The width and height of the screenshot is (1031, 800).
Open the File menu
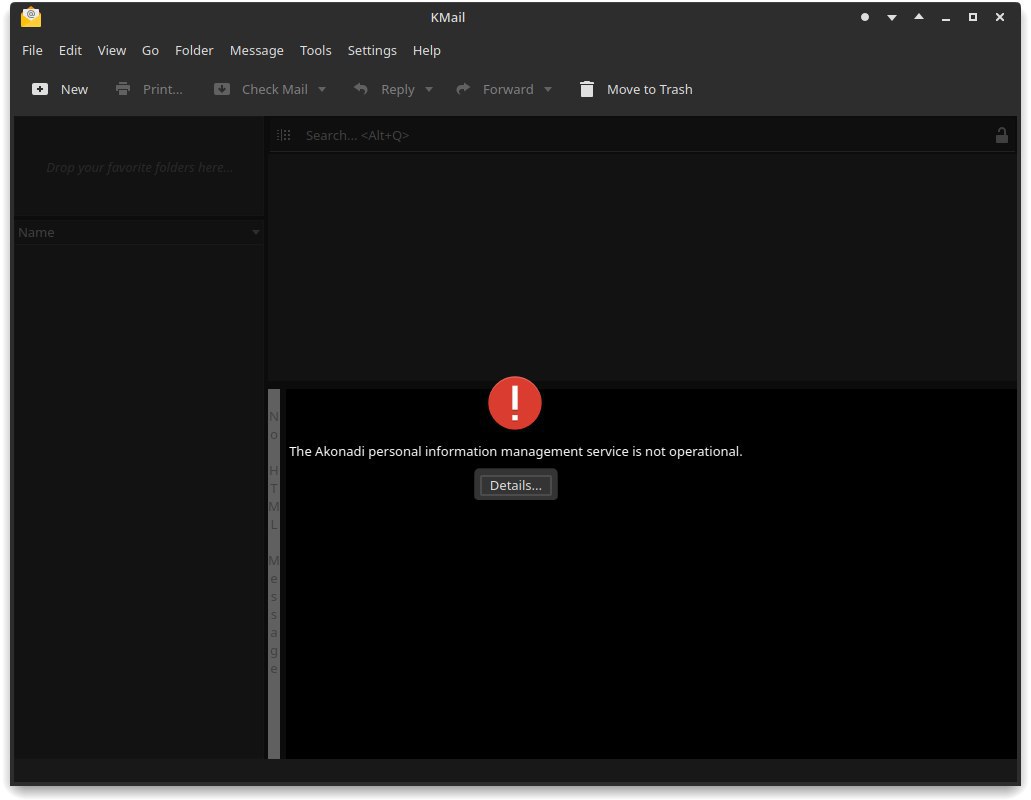pos(32,51)
